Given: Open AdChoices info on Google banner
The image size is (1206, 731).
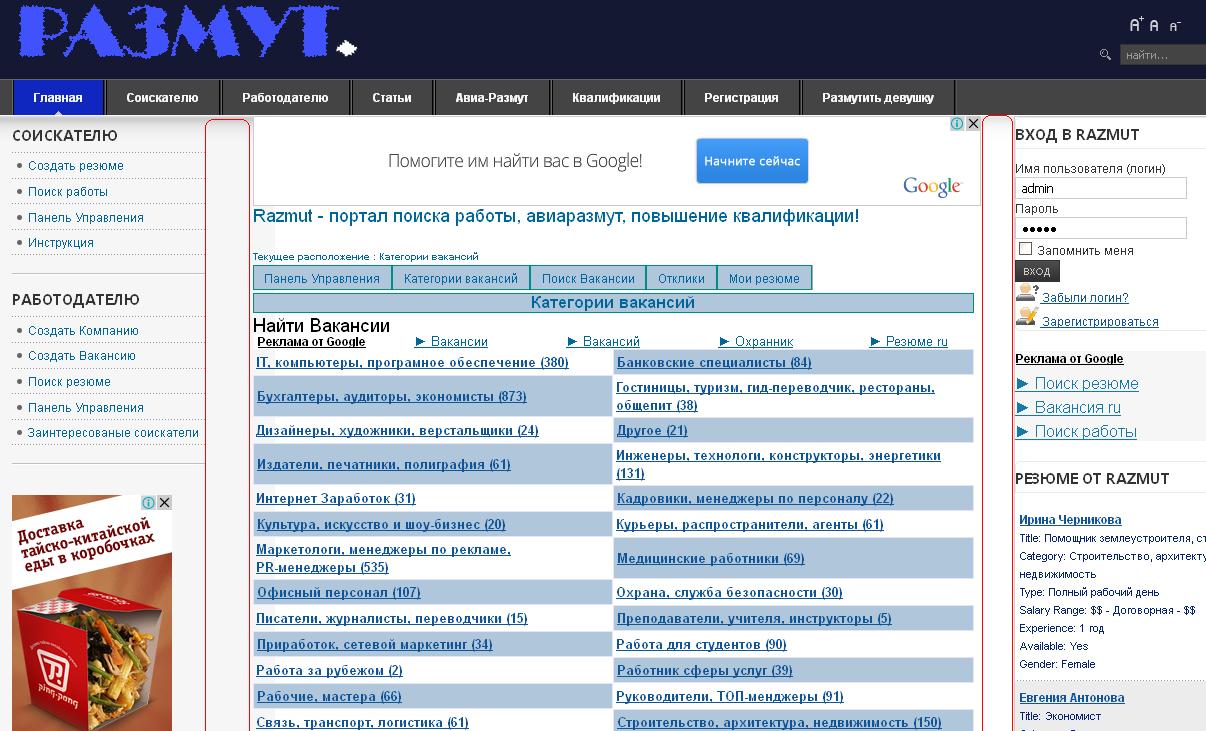Looking at the screenshot, I should 957,124.
